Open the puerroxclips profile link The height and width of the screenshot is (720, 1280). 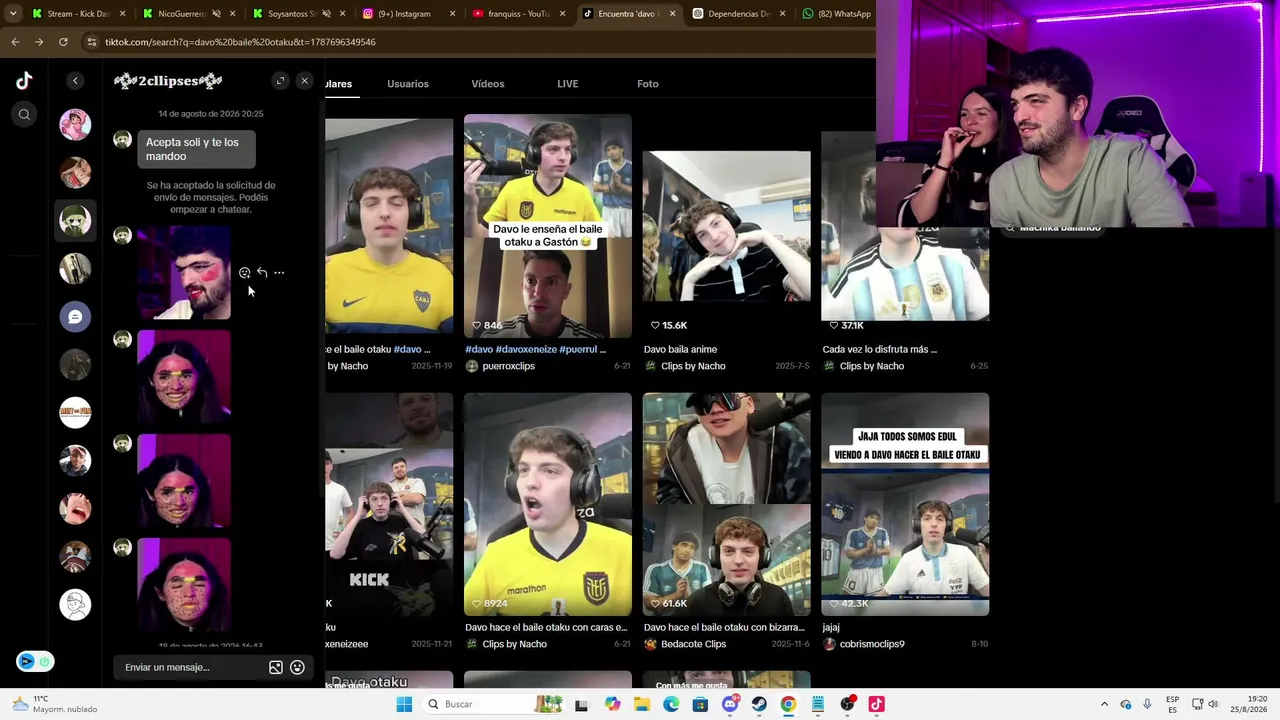click(508, 366)
